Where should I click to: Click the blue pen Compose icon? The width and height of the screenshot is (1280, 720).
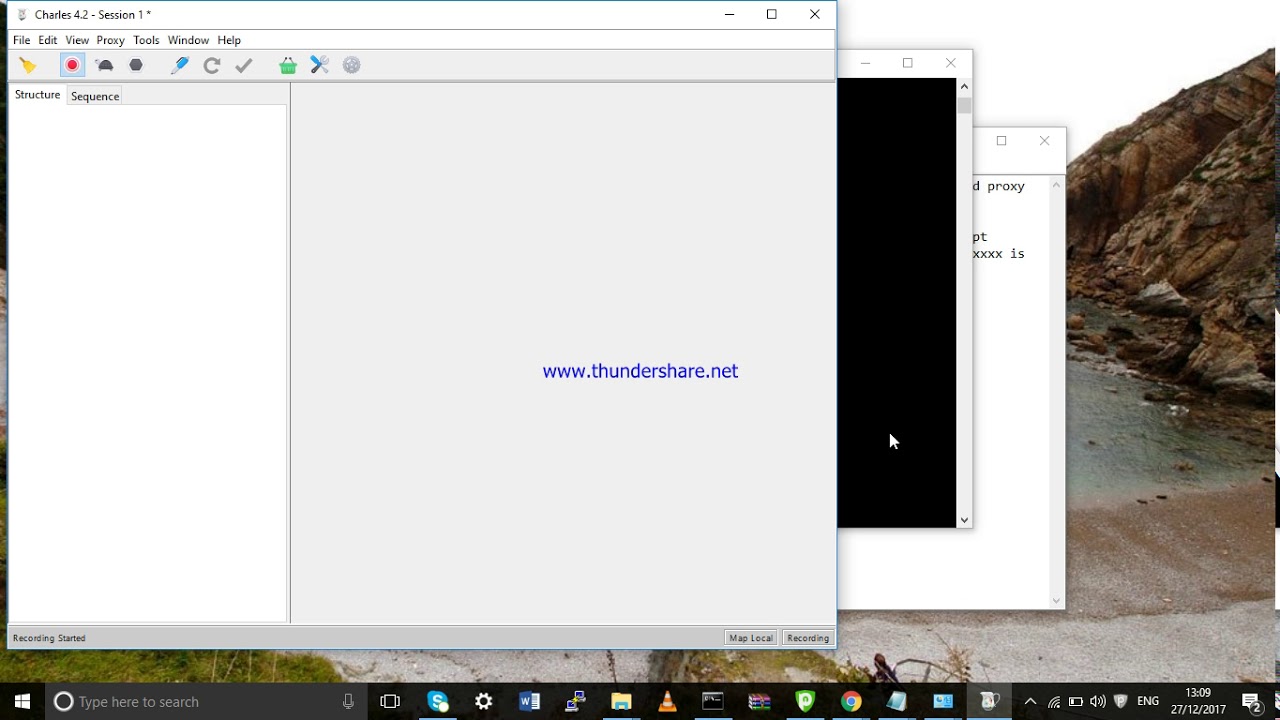[x=180, y=65]
